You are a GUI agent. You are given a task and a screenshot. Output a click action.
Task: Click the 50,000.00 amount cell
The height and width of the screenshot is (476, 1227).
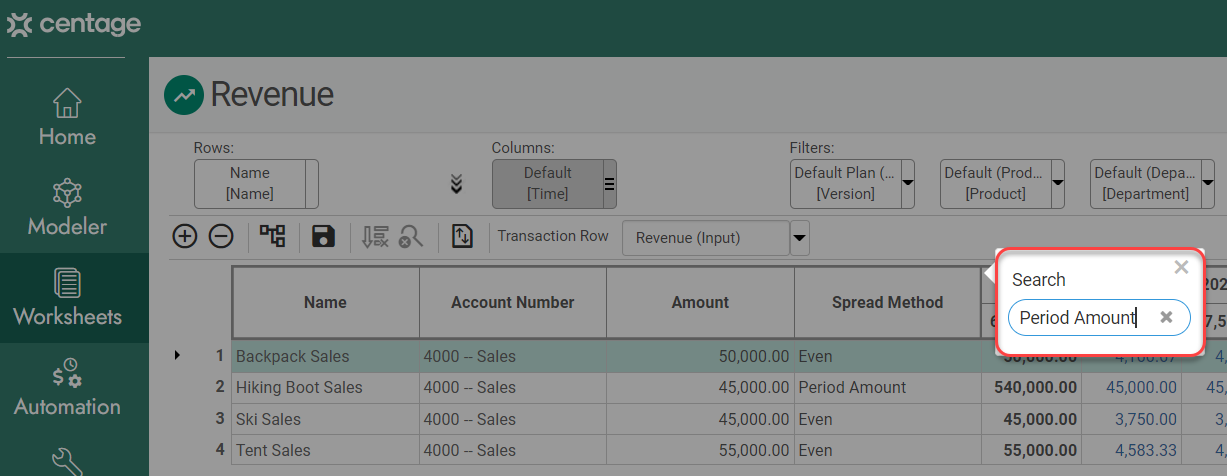[x=700, y=356]
